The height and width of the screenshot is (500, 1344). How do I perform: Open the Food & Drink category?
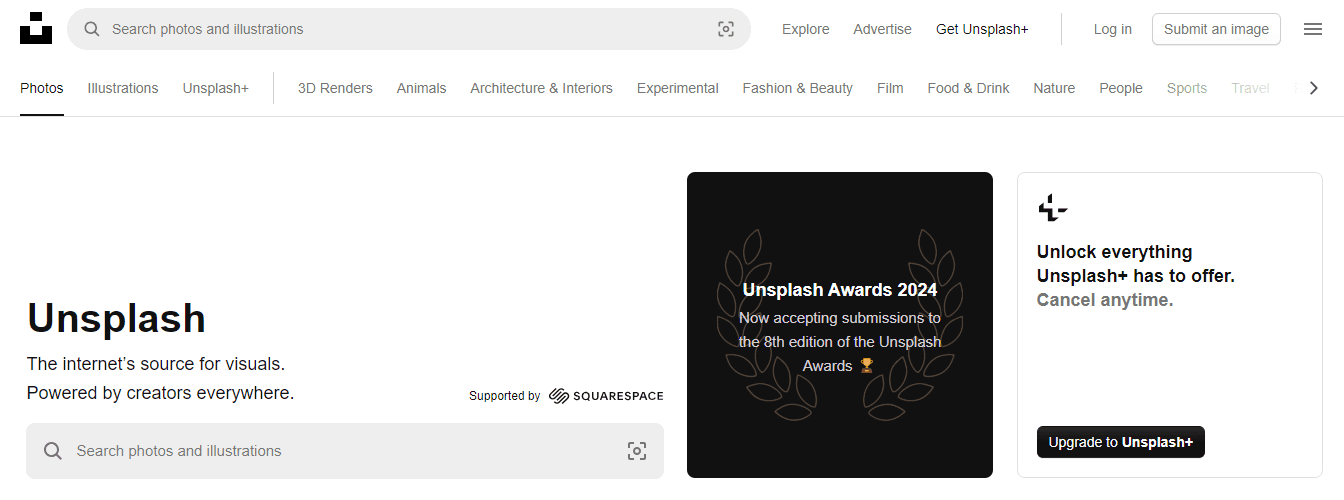[x=968, y=88]
